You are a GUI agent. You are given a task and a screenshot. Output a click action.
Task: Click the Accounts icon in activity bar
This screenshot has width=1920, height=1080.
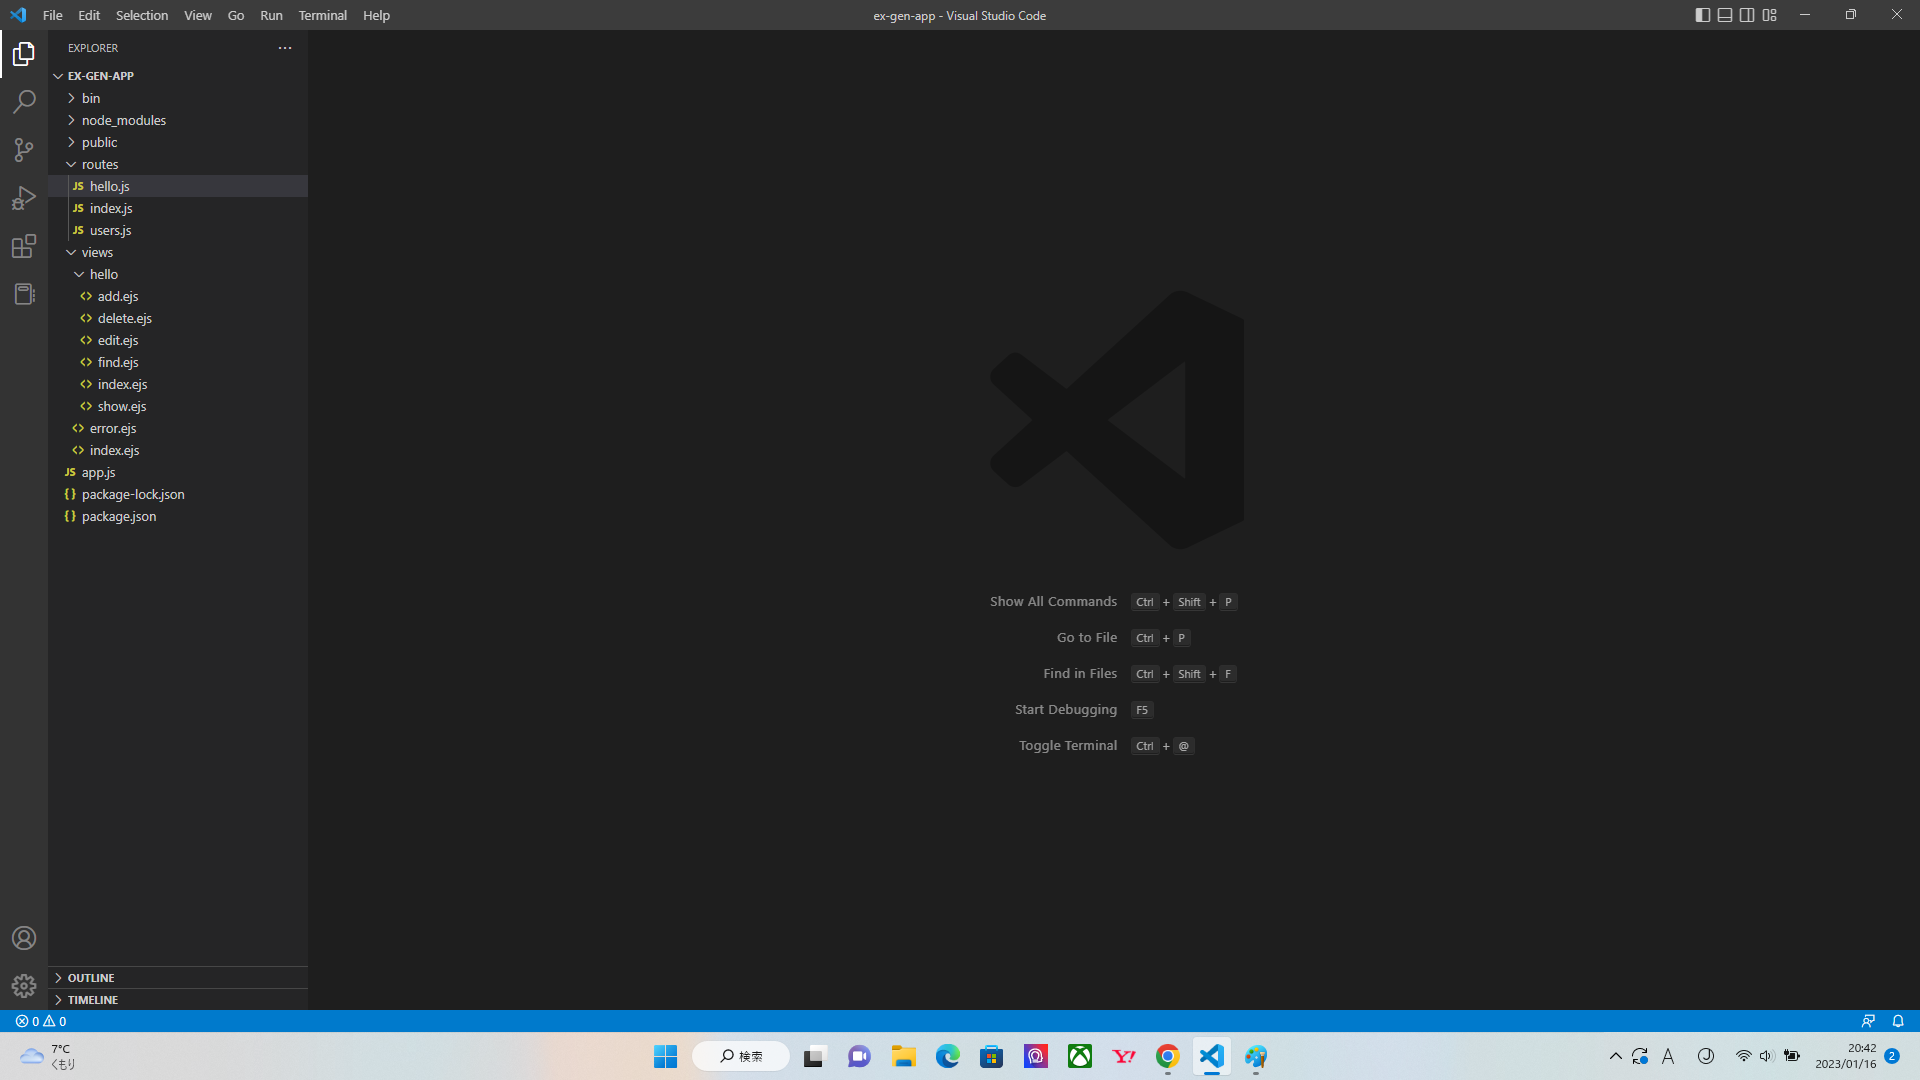click(24, 938)
